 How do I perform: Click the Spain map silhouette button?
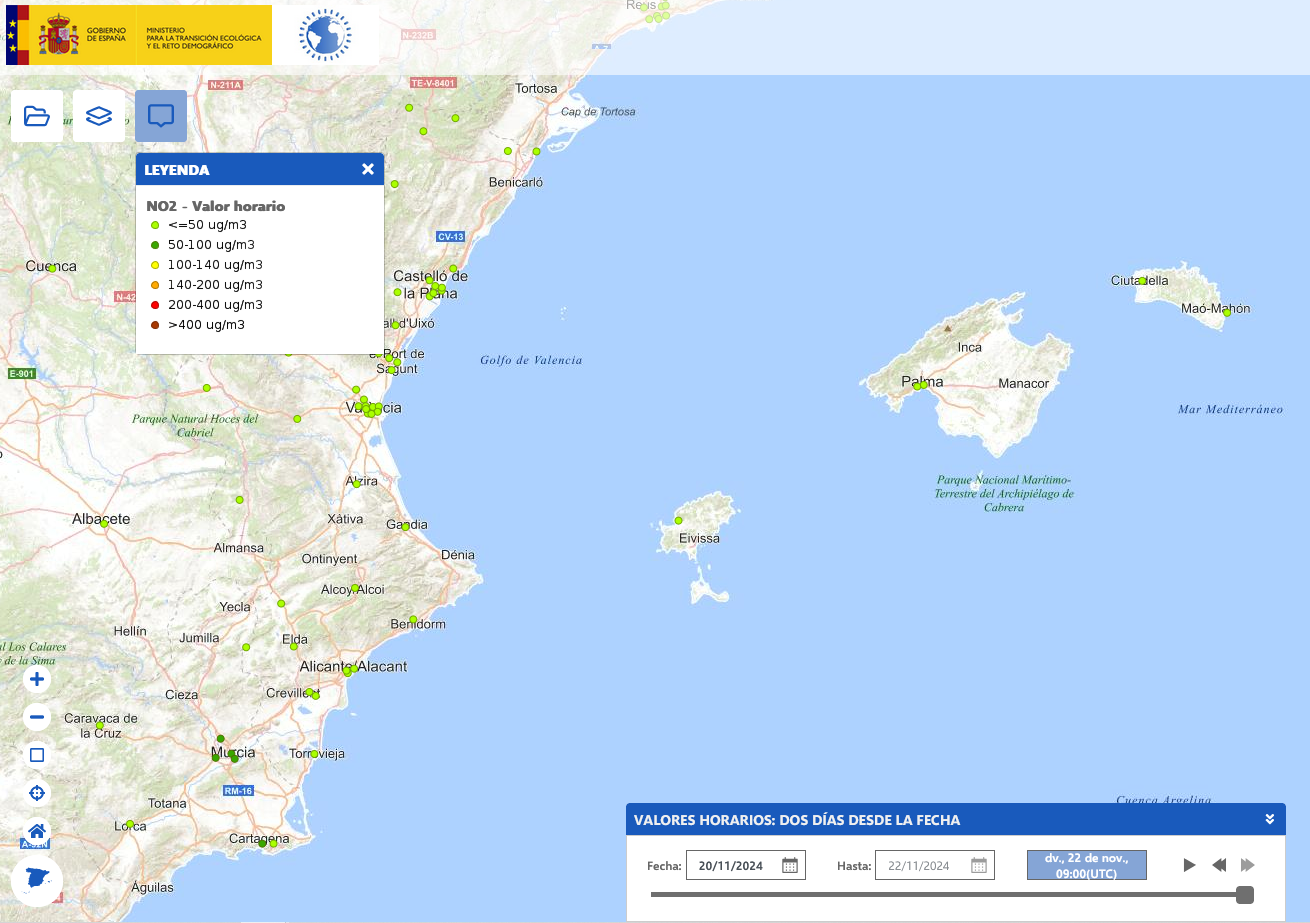(37, 881)
